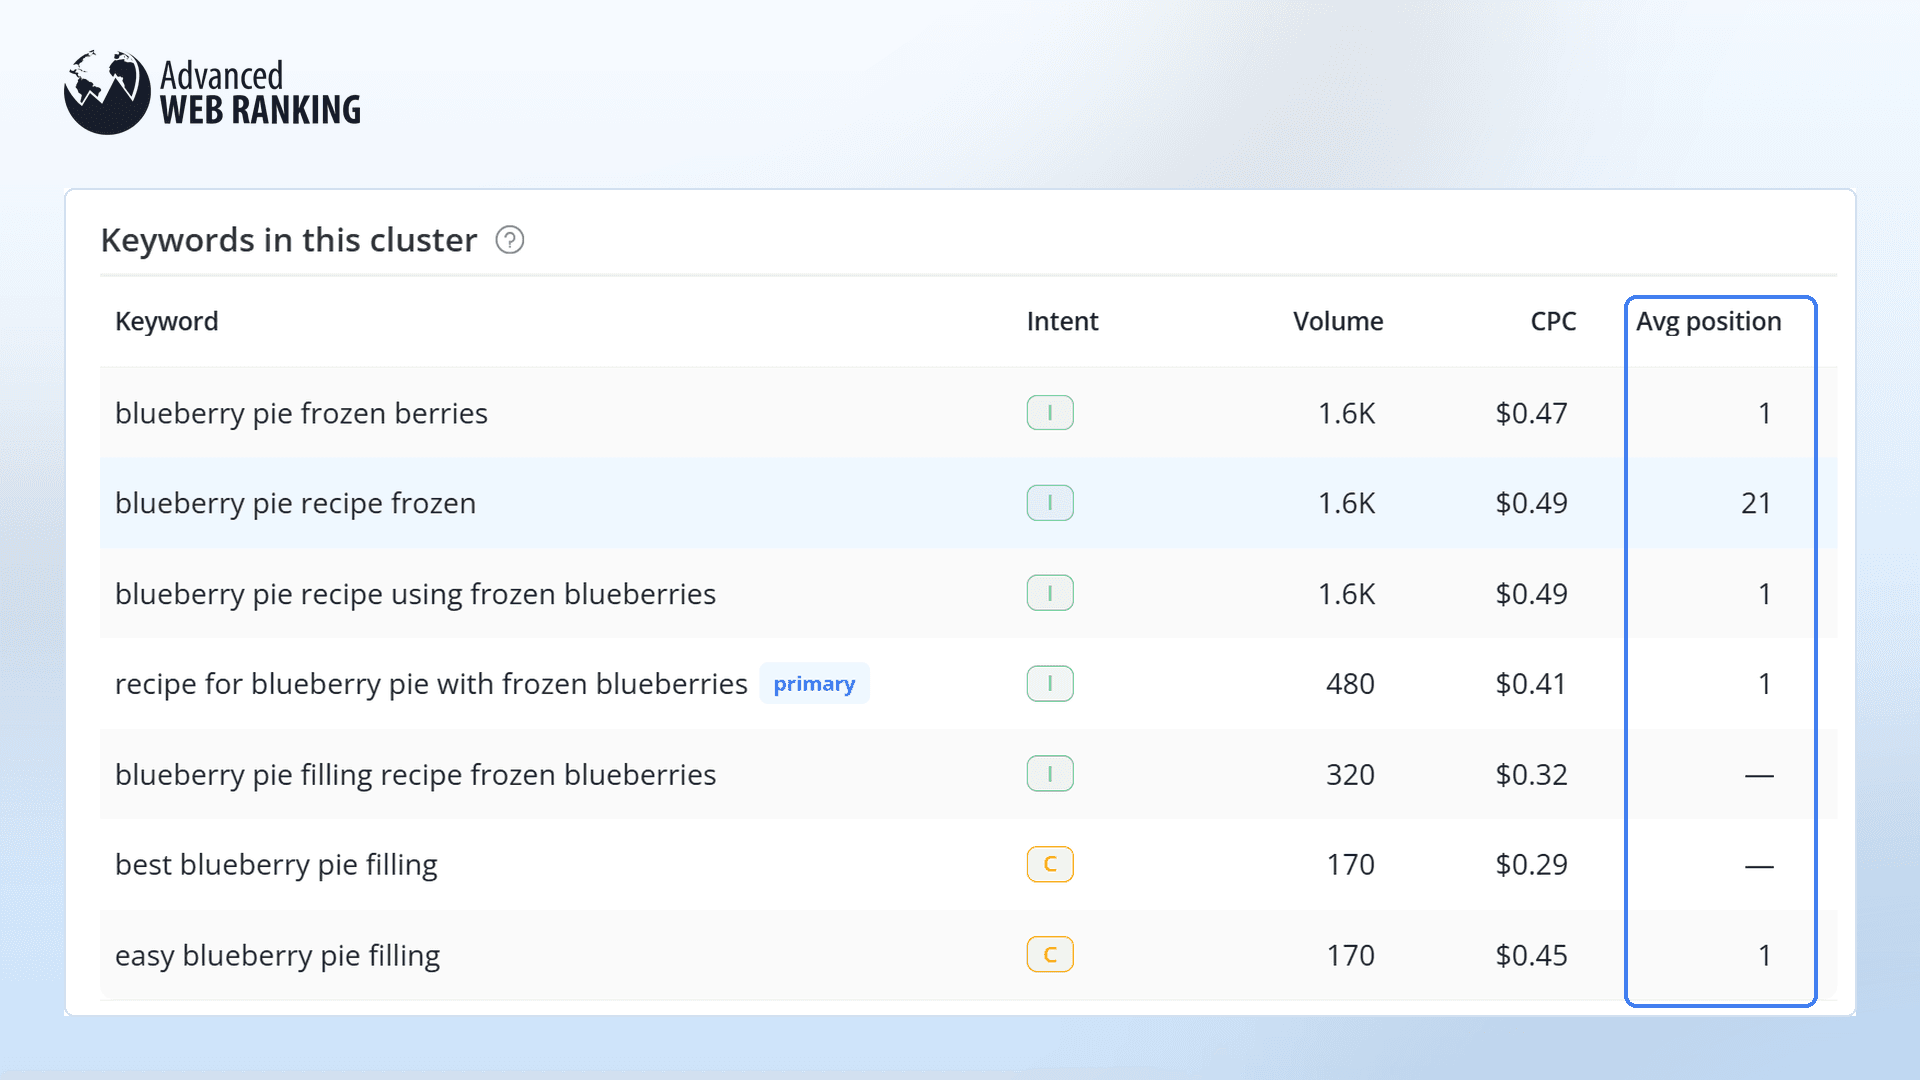
Task: Click the primary tag label
Action: pyautogui.click(x=814, y=684)
